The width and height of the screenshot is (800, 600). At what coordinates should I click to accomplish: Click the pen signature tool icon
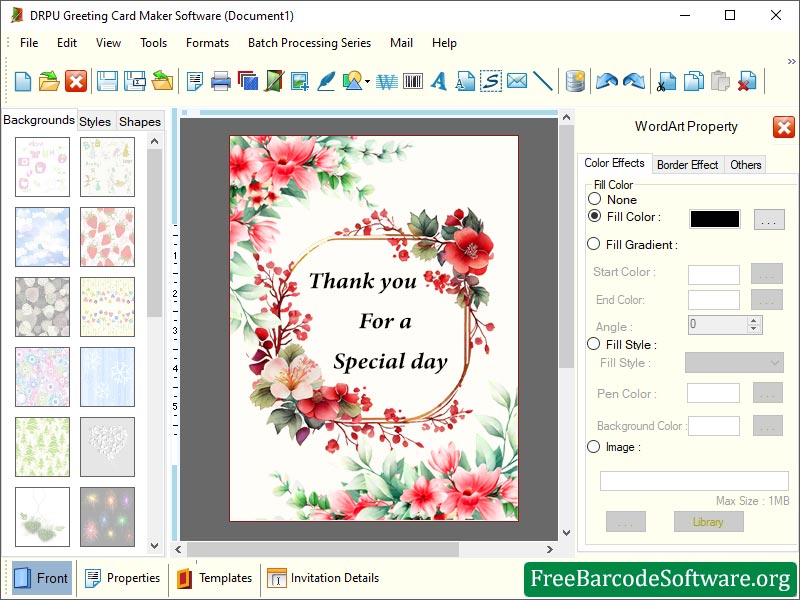(x=324, y=82)
